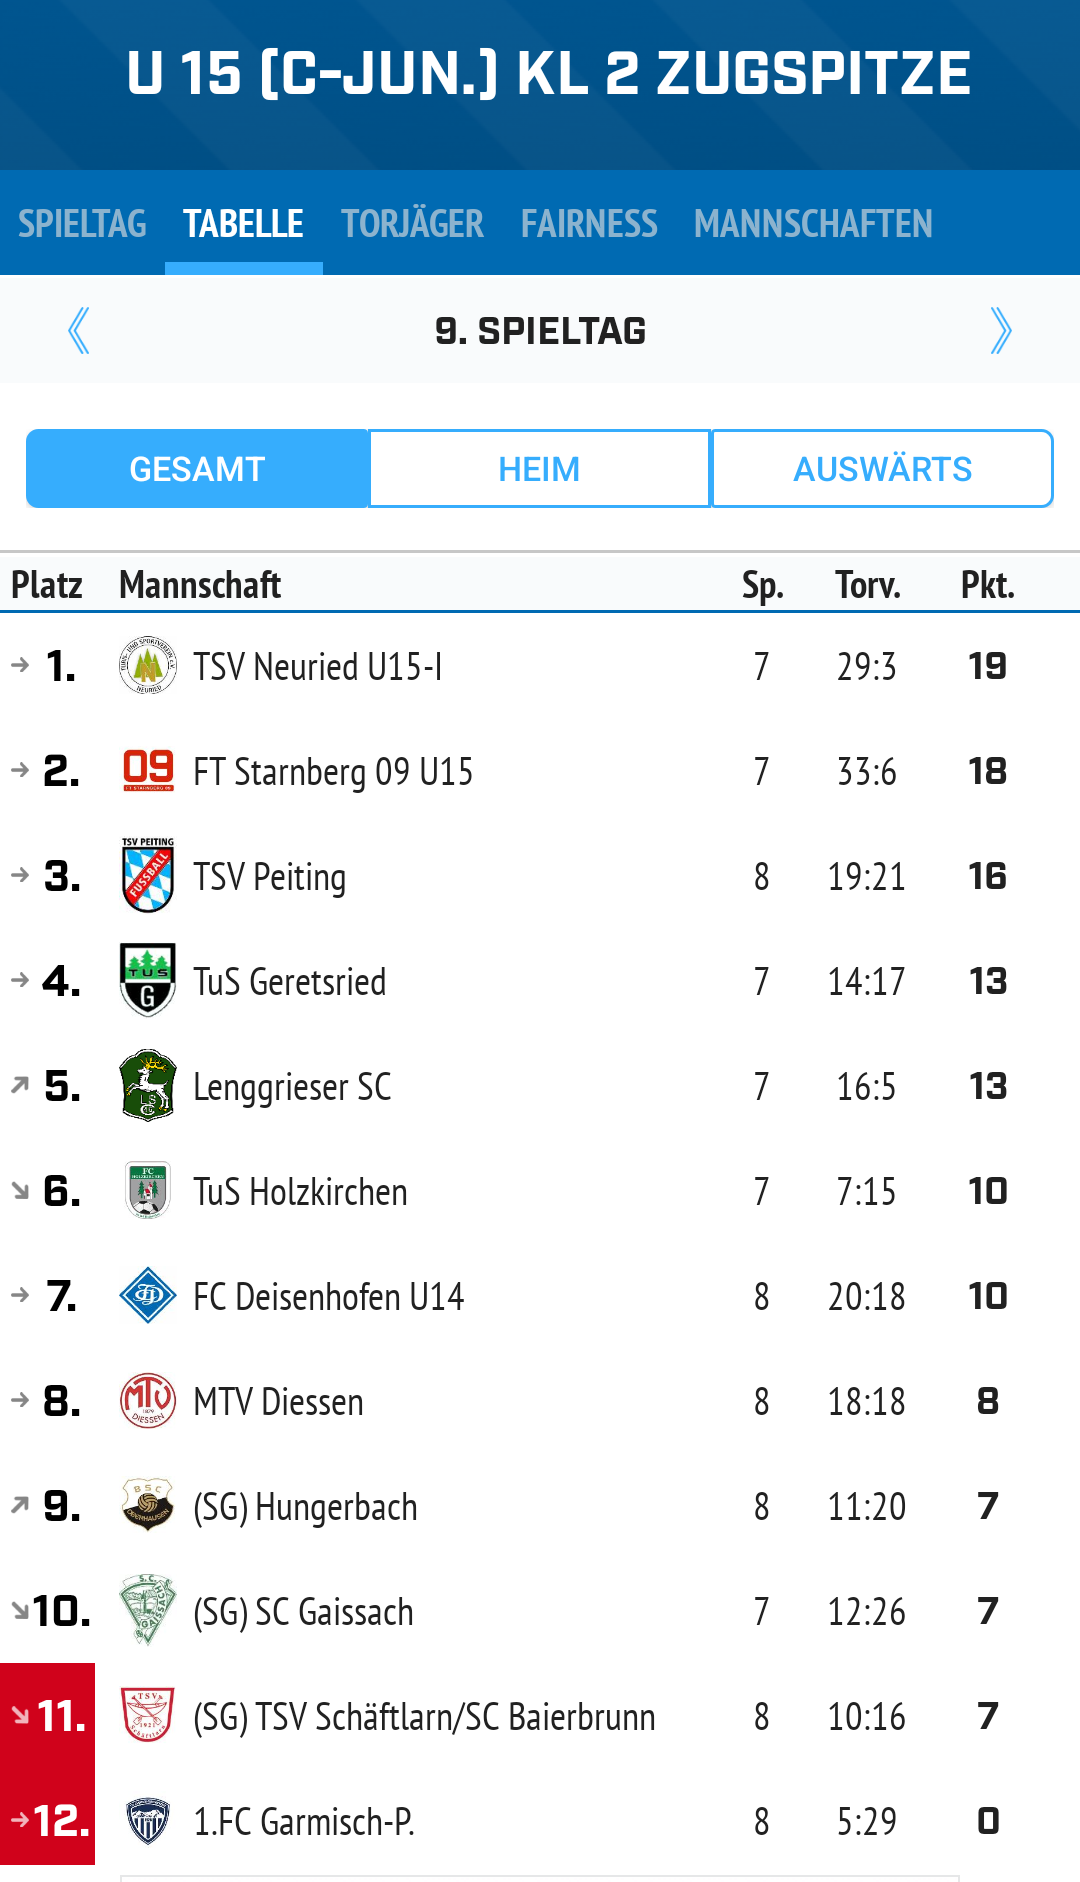Open (SG) TSV Schäftlarn/SC Baierbrunn team page
Image resolution: width=1080 pixels, height=1882 pixels.
coord(424,1717)
